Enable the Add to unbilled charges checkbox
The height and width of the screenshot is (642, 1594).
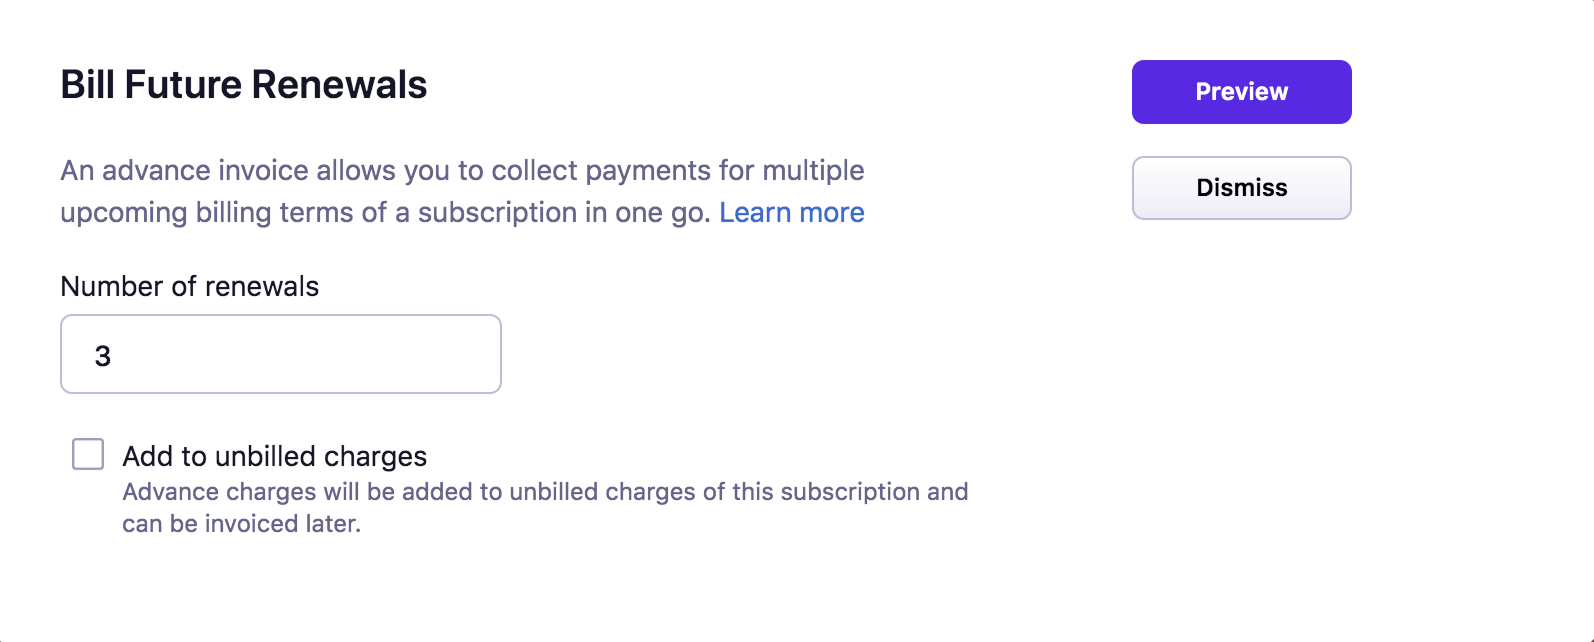pyautogui.click(x=88, y=454)
